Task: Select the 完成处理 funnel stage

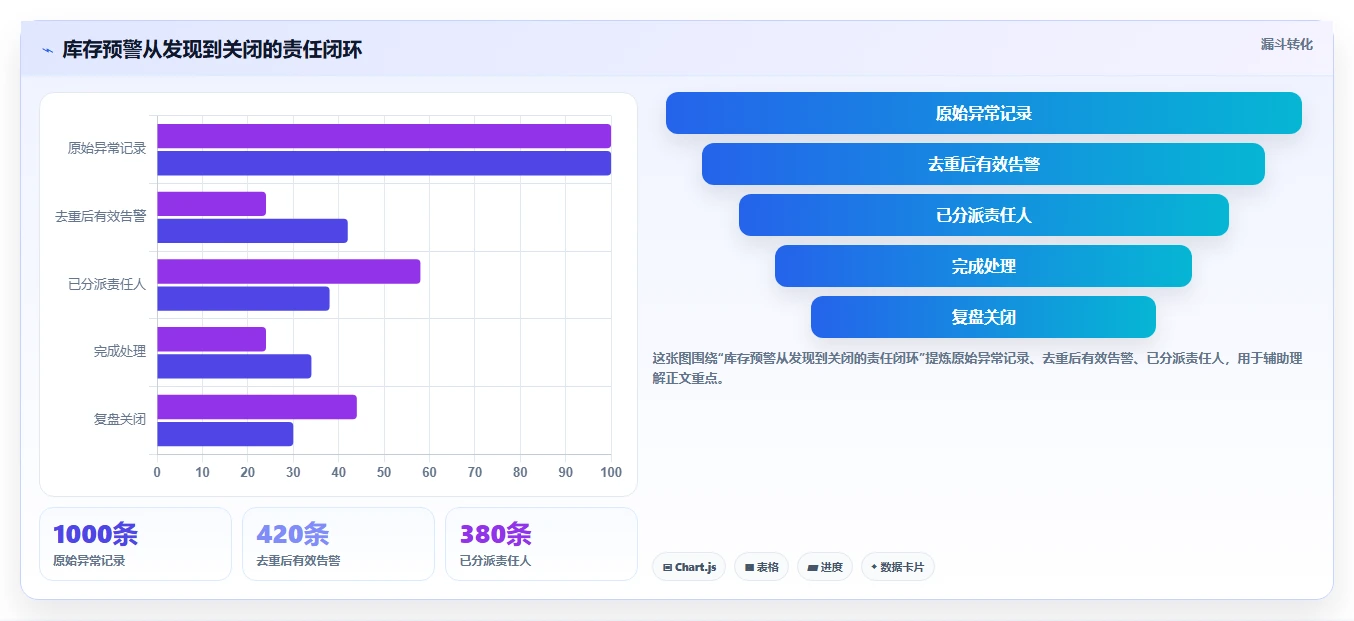Action: pos(983,266)
